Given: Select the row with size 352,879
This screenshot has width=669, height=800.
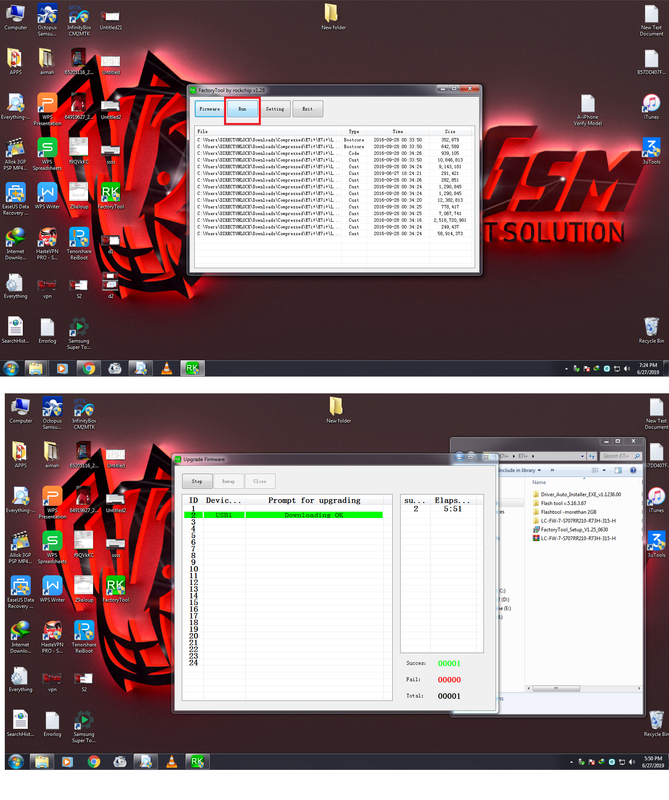Looking at the screenshot, I should point(334,139).
